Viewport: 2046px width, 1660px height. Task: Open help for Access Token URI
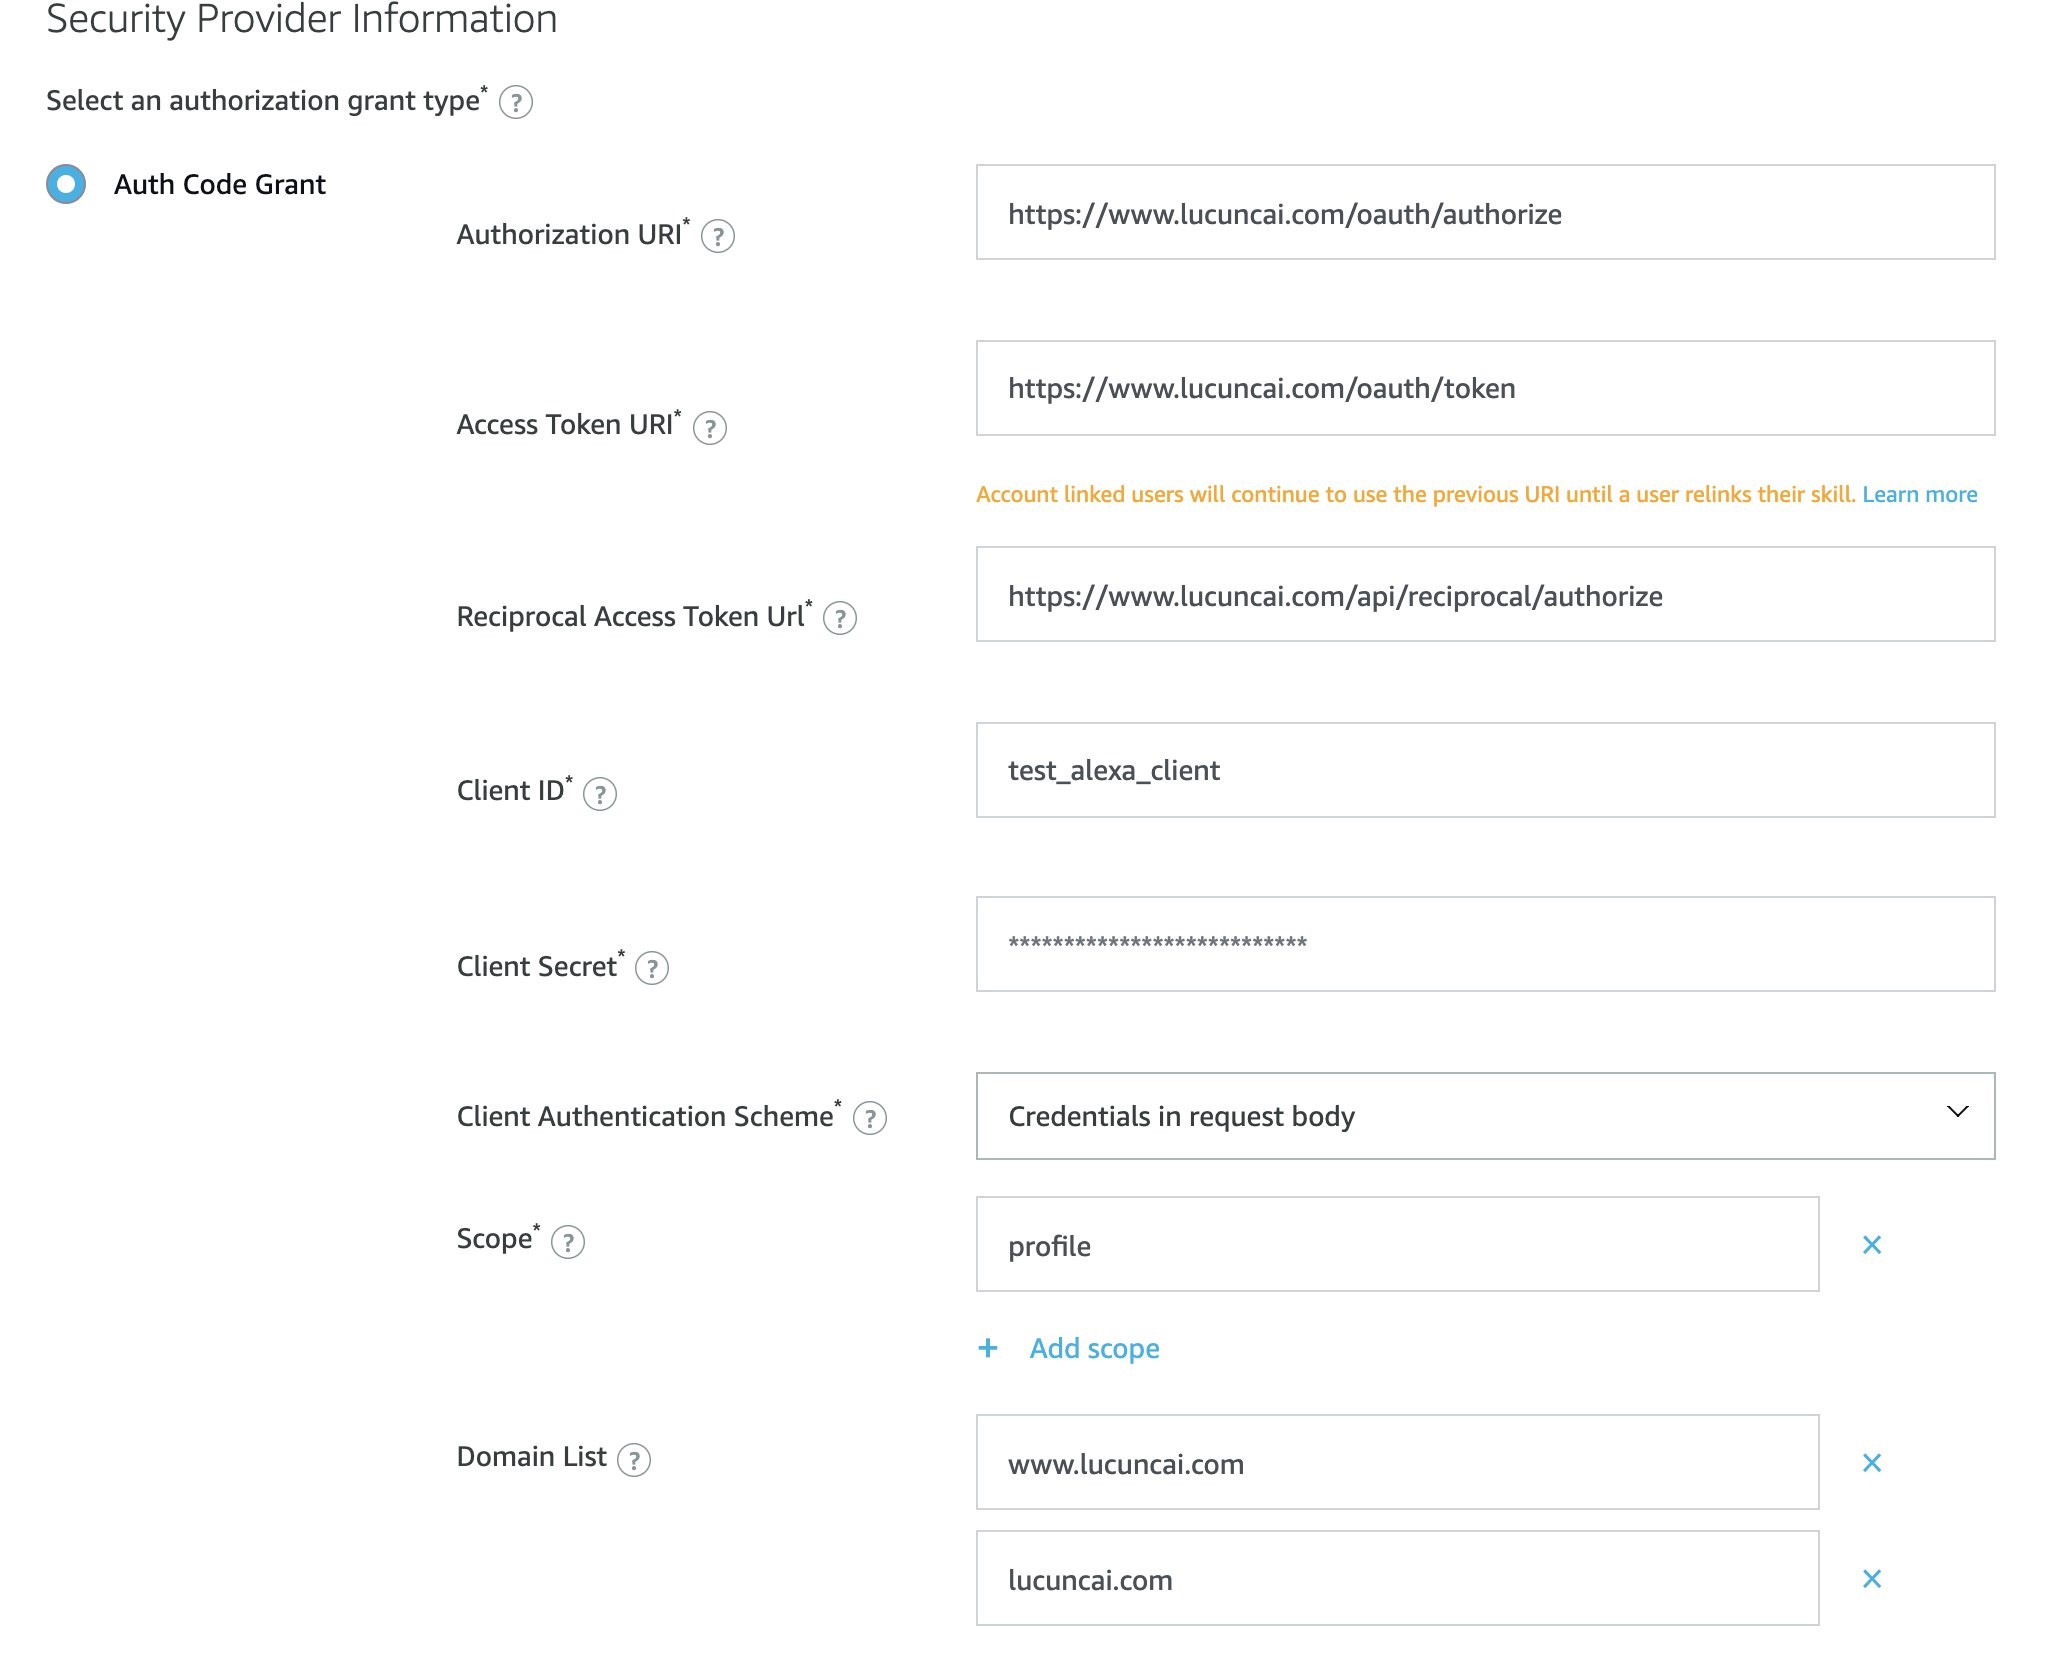[709, 428]
